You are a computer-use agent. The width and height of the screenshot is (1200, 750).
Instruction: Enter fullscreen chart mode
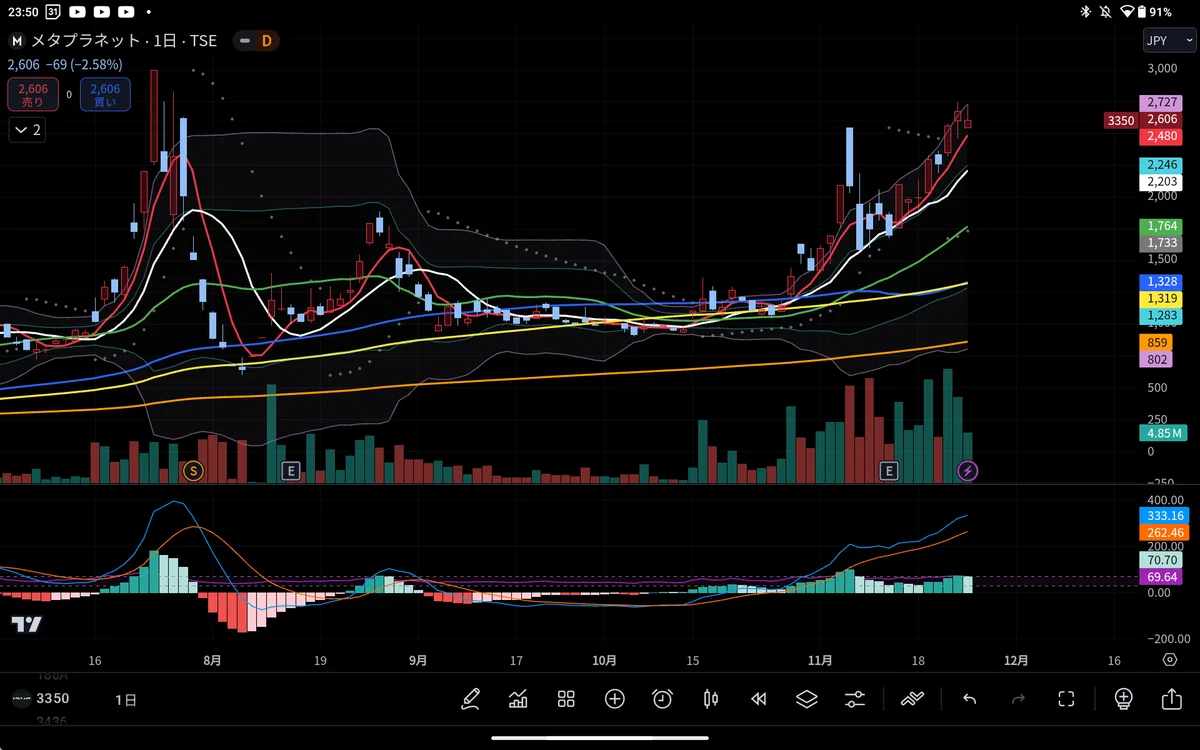1066,699
